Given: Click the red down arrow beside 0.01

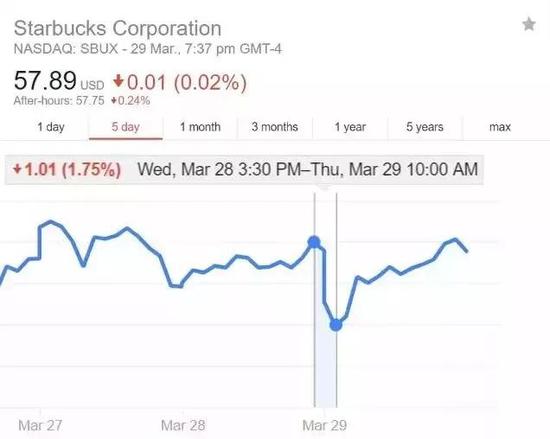Looking at the screenshot, I should [118, 81].
